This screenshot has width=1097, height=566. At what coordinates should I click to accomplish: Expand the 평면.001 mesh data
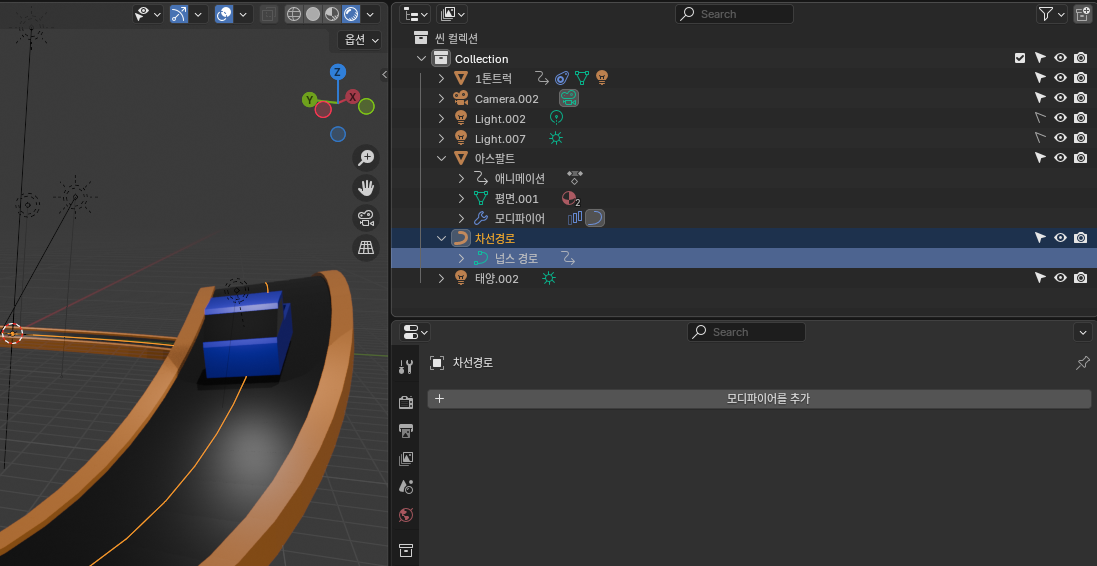(461, 199)
